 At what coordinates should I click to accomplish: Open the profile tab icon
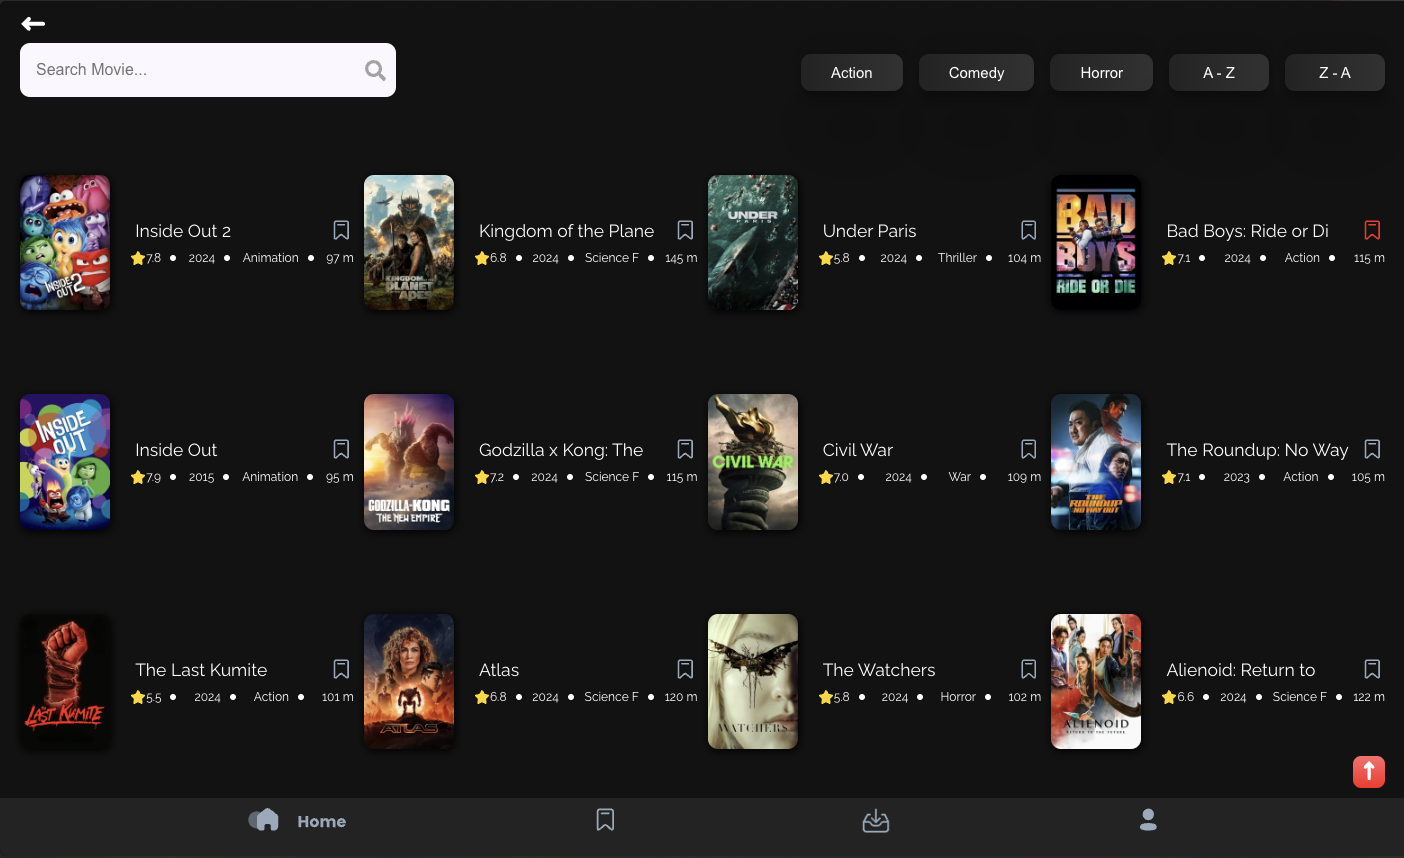pos(1148,820)
